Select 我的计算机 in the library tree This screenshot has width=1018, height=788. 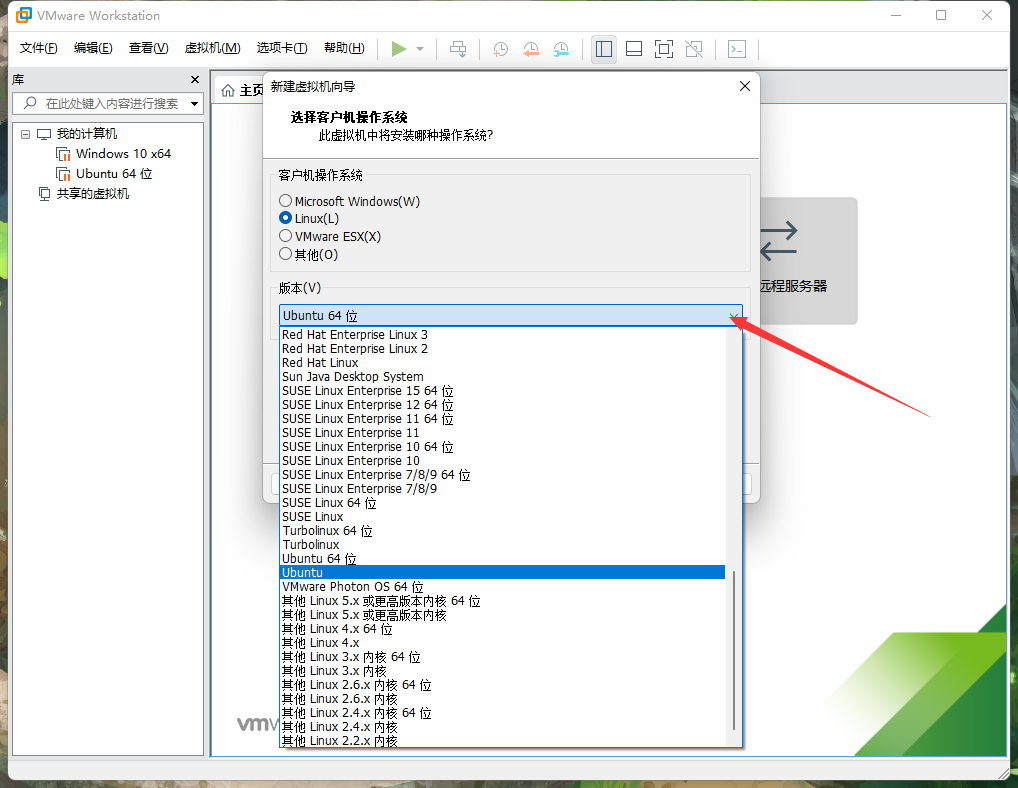tap(86, 134)
